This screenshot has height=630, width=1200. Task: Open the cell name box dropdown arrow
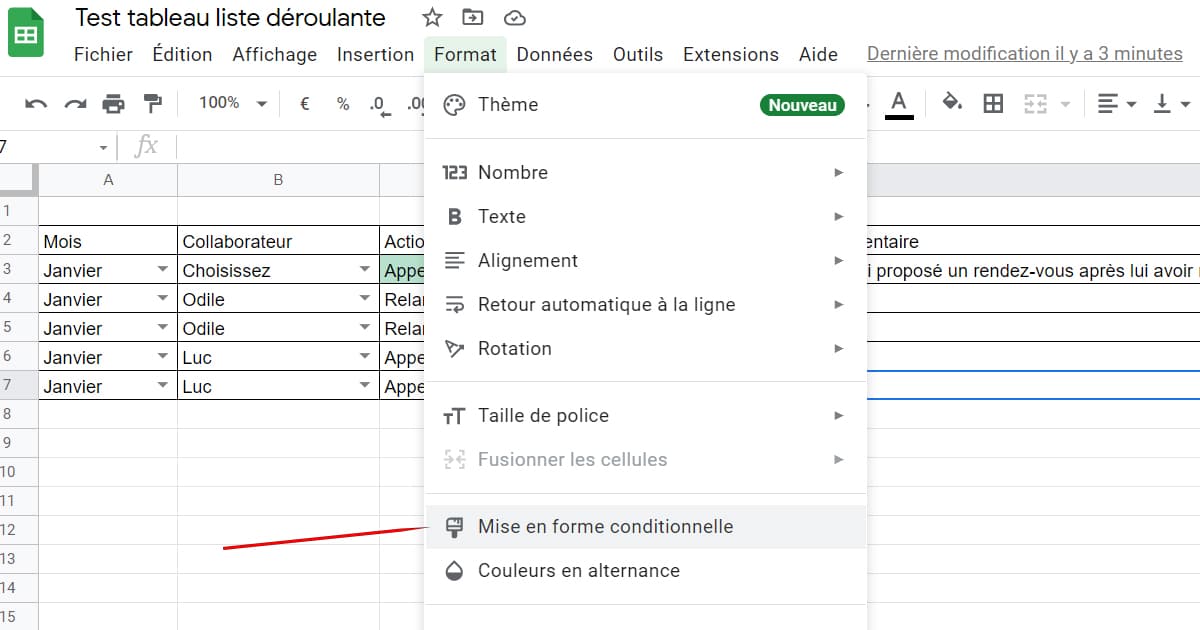[103, 148]
